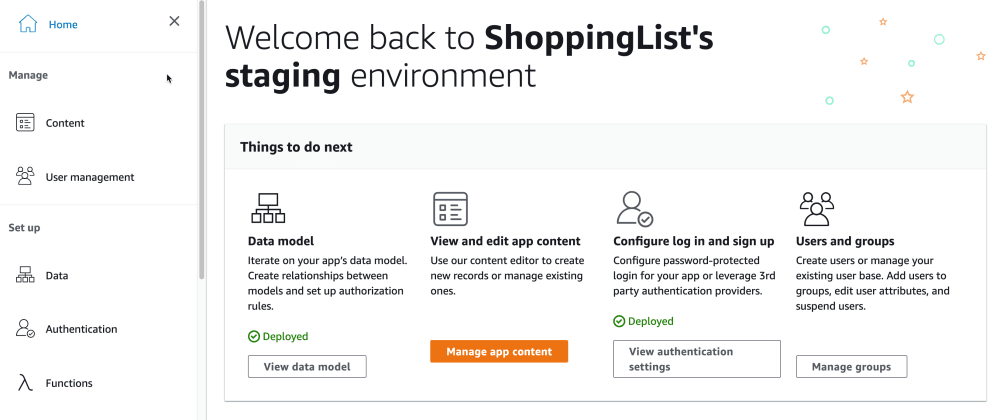
Task: Click the View data model button
Action: 307,366
